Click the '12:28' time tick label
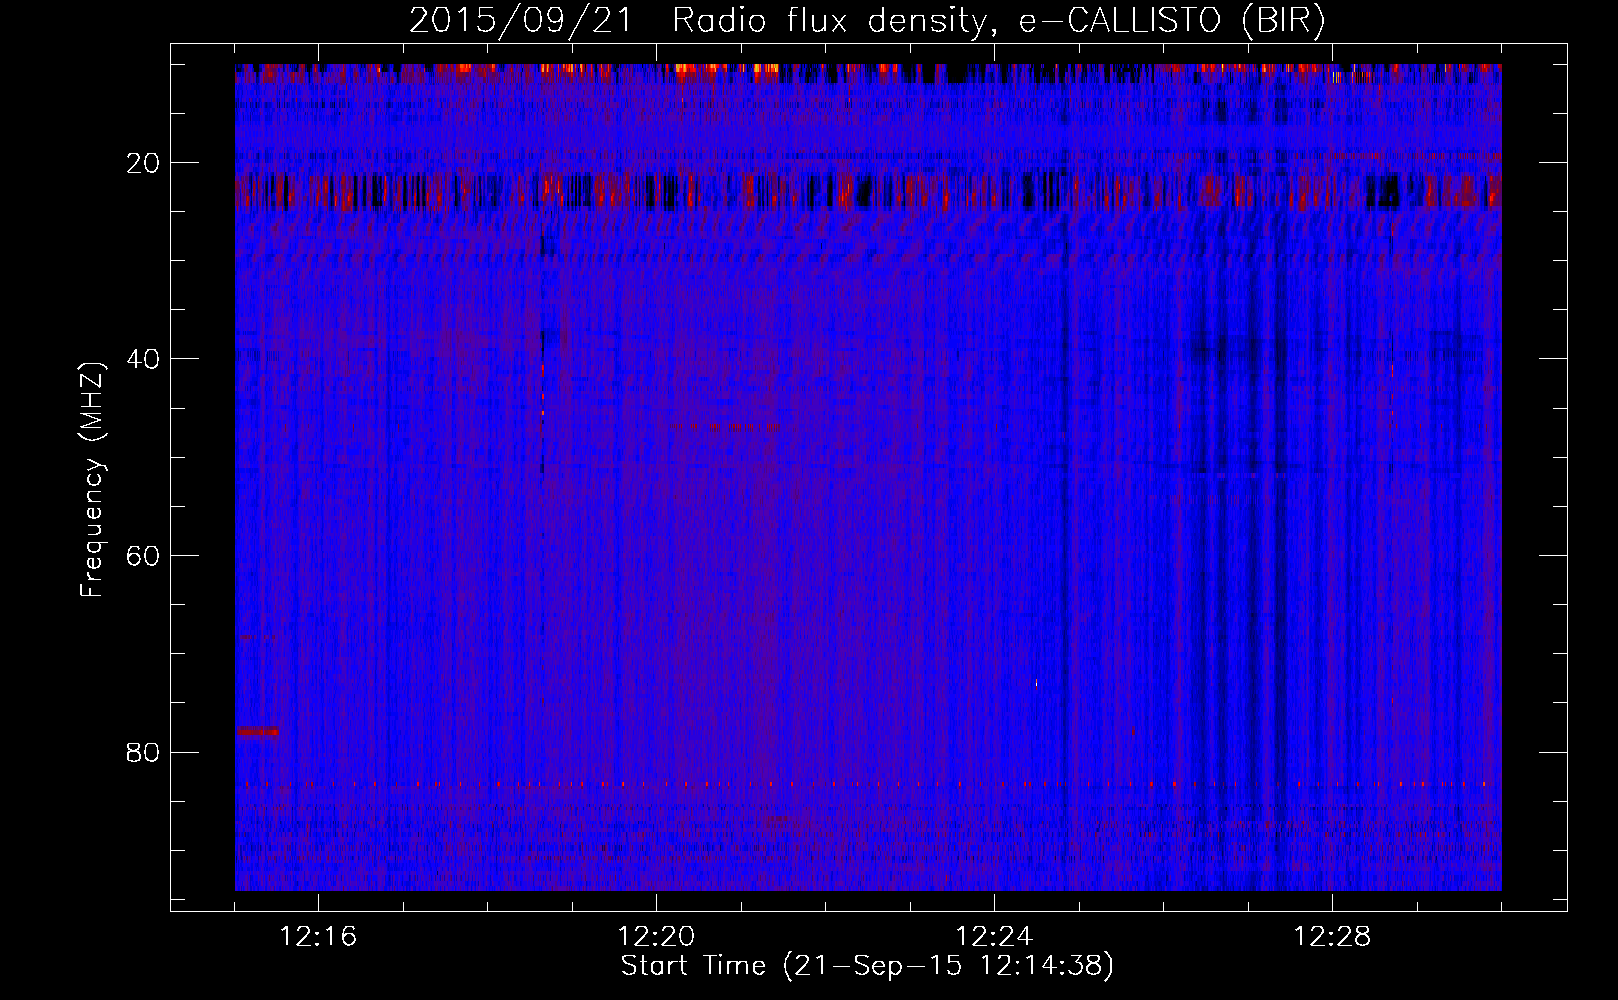This screenshot has width=1618, height=1000. tap(1332, 937)
